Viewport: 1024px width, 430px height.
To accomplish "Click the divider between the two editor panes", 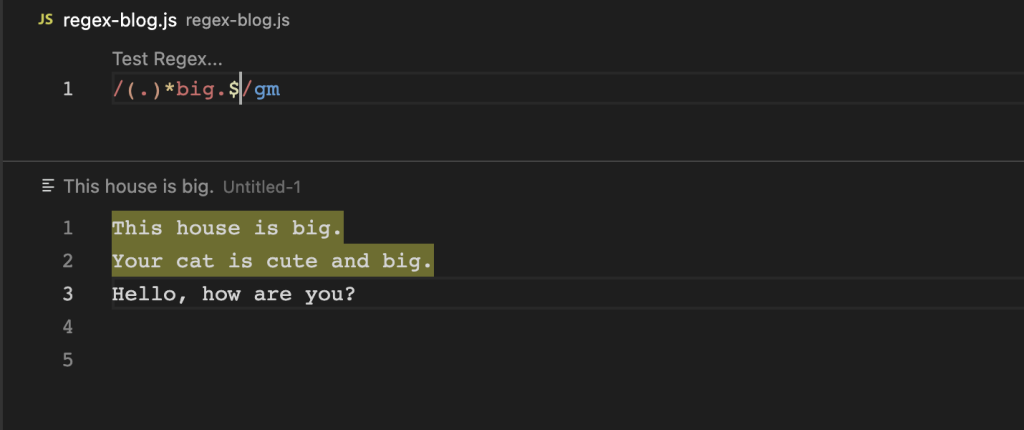I will click(x=512, y=160).
